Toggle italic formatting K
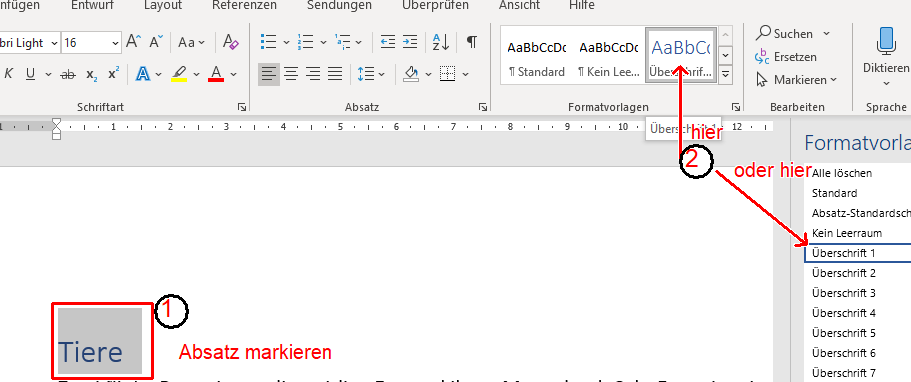Viewport: 911px width, 382px height. pyautogui.click(x=9, y=74)
